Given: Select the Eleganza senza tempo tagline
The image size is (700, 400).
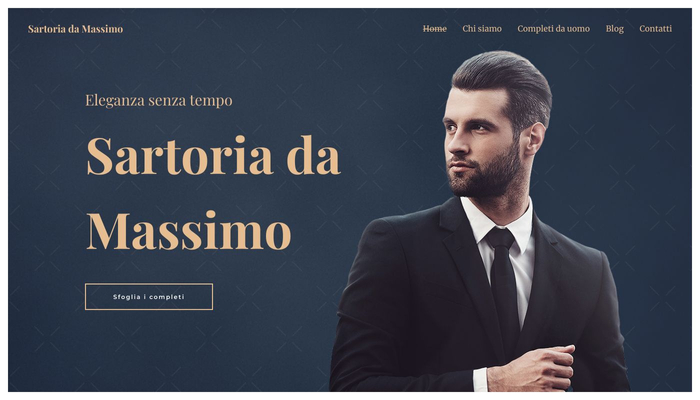Looking at the screenshot, I should coord(158,100).
